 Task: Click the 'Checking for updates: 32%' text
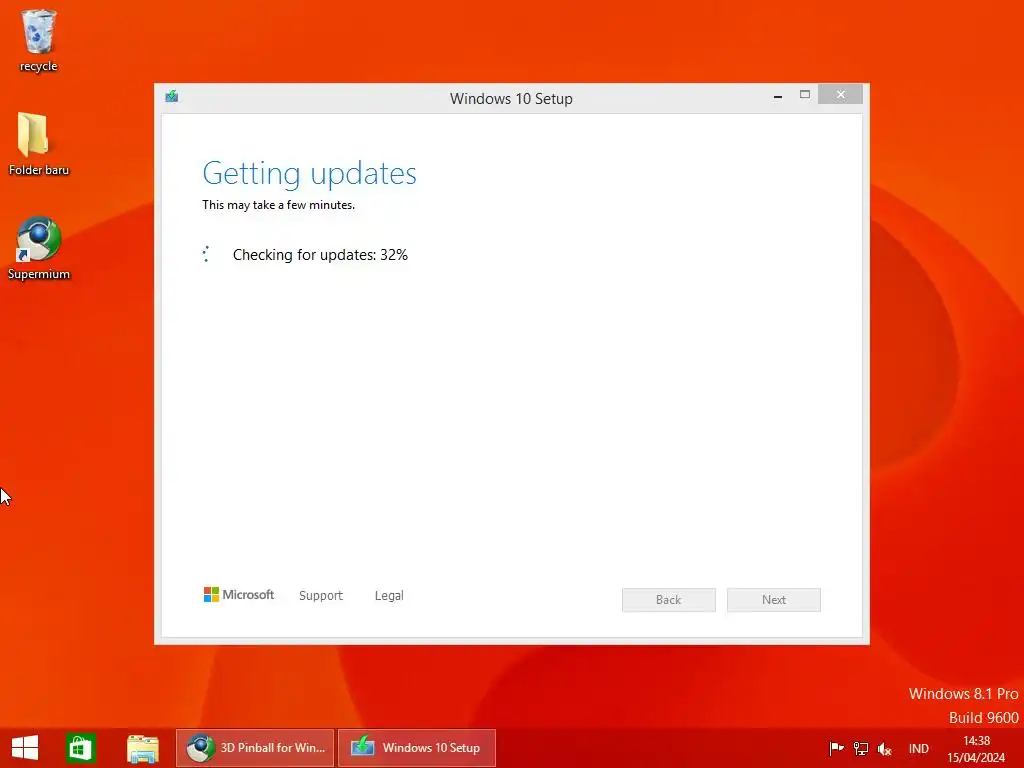(320, 255)
